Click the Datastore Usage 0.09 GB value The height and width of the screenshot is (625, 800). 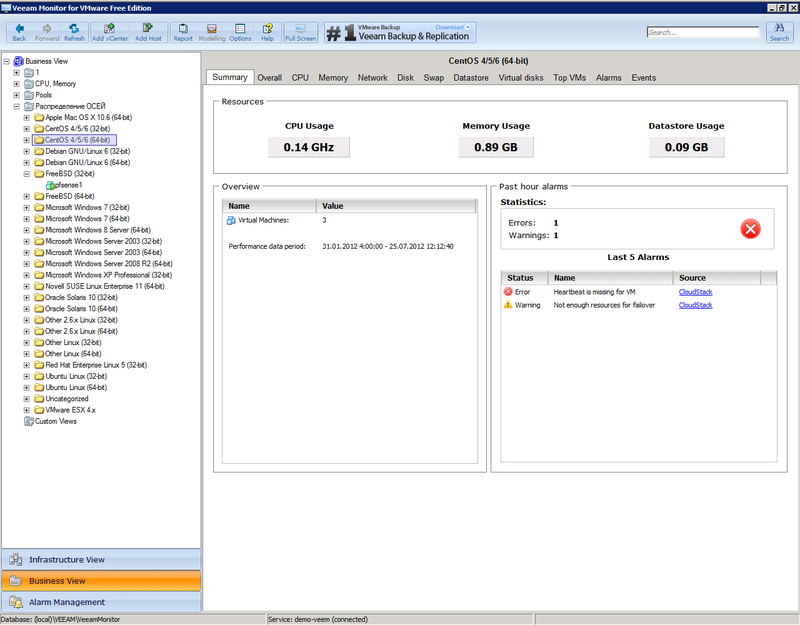coord(686,147)
